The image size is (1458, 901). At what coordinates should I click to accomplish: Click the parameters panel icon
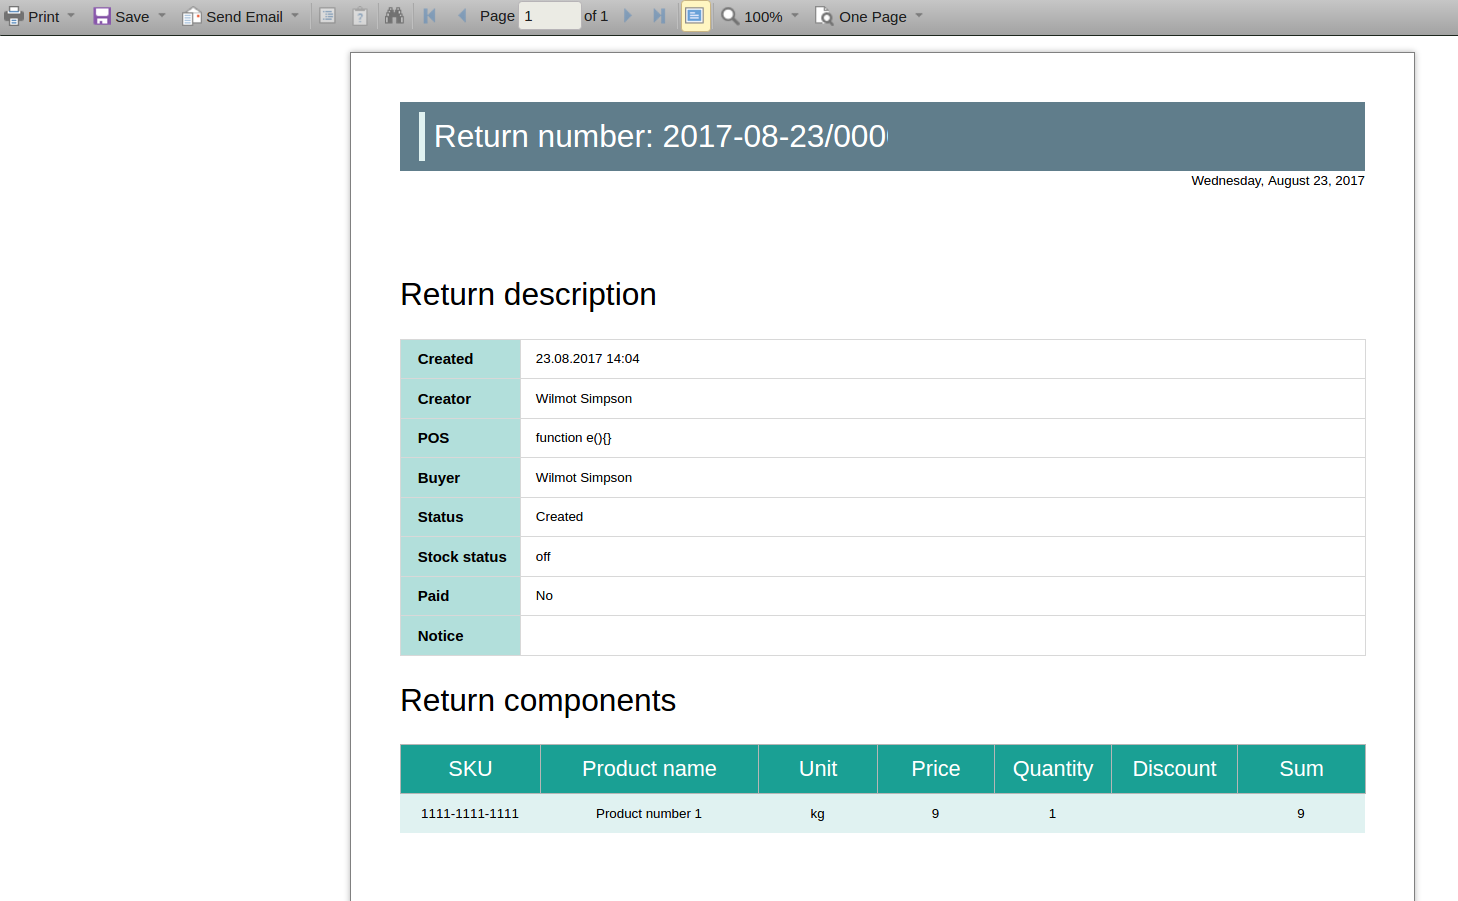(360, 16)
